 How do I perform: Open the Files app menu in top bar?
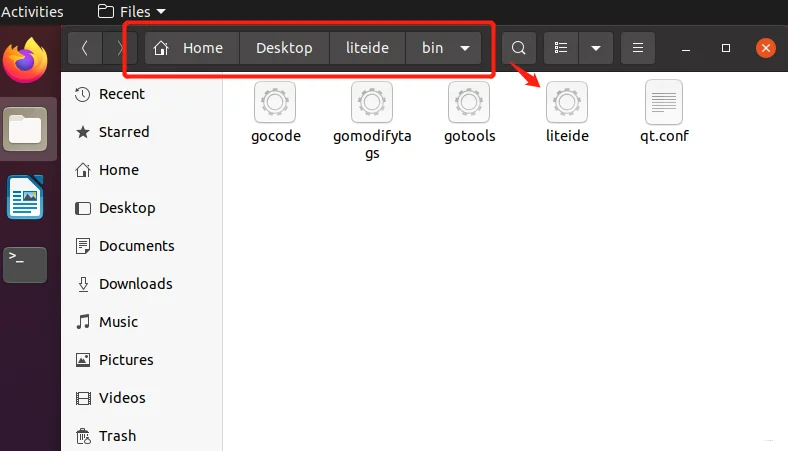[132, 11]
